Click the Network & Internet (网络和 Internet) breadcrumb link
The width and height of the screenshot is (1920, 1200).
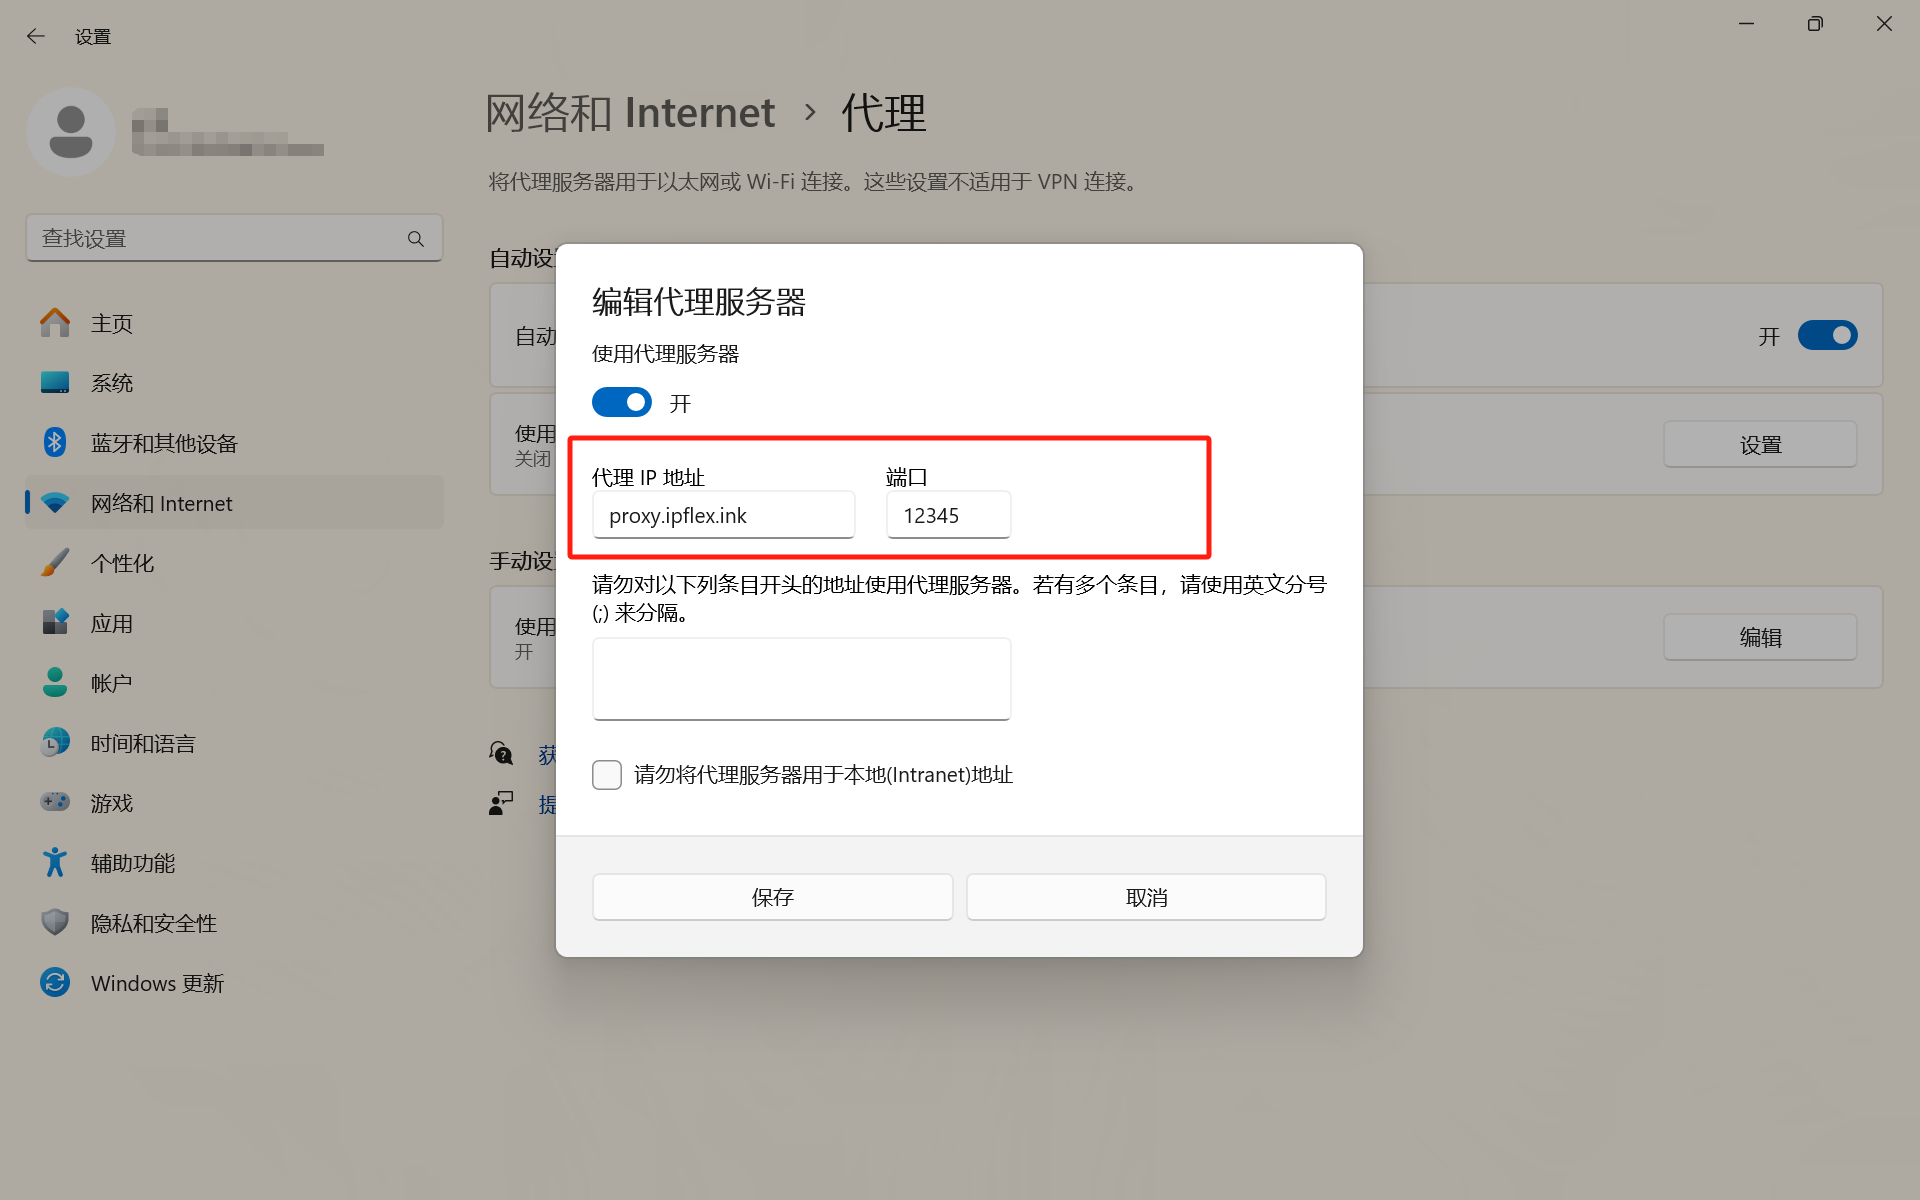point(630,113)
